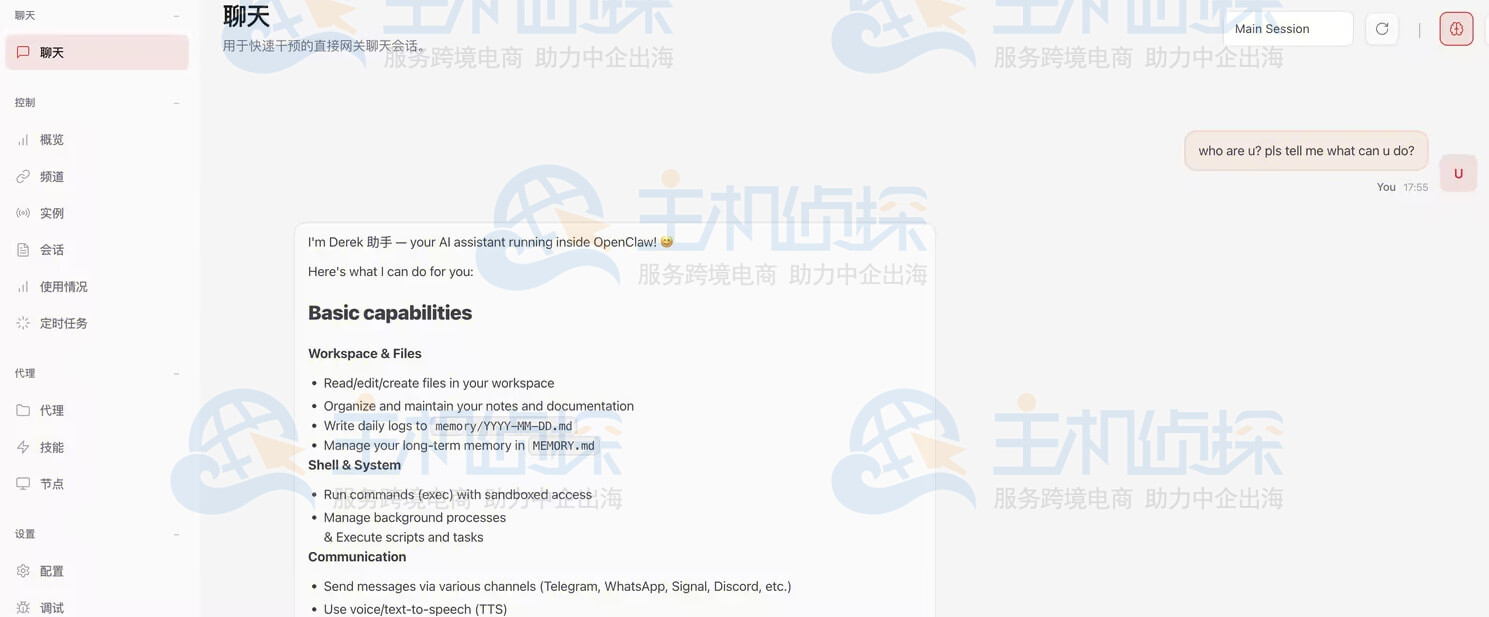The height and width of the screenshot is (617, 1489).
Task: Collapse the 聊天 sidebar section
Action: click(x=176, y=16)
